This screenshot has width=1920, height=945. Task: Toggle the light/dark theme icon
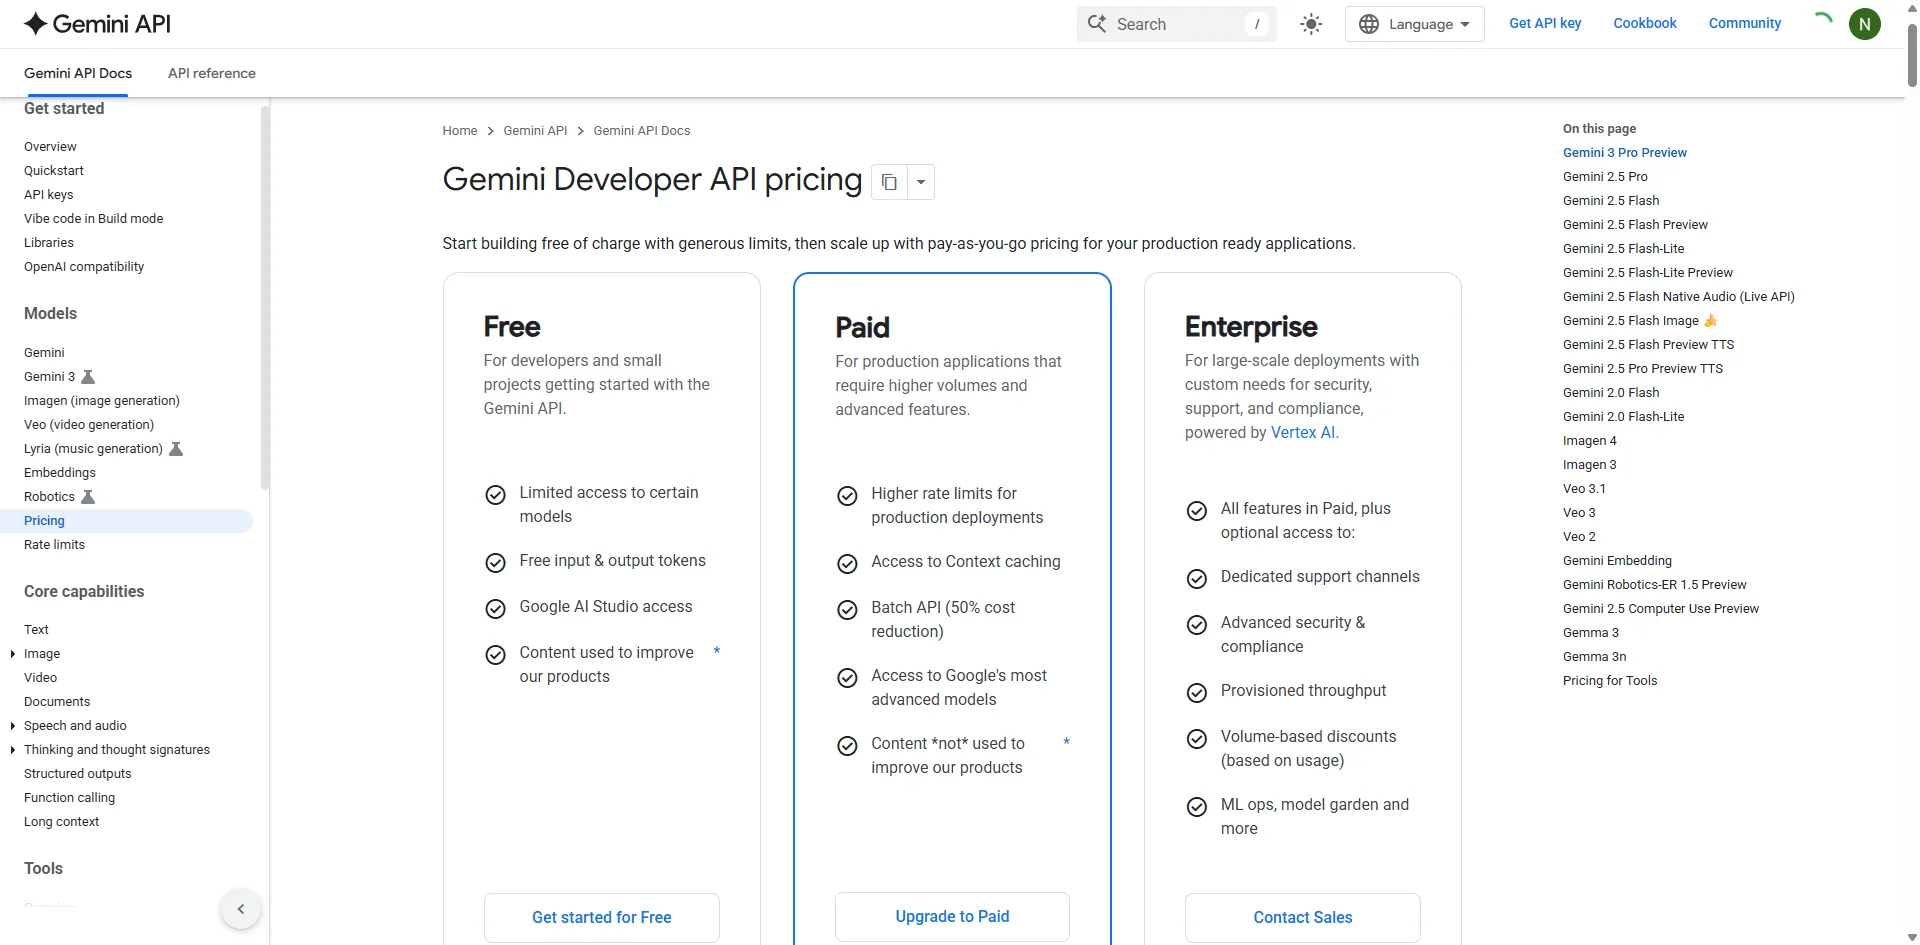1311,24
